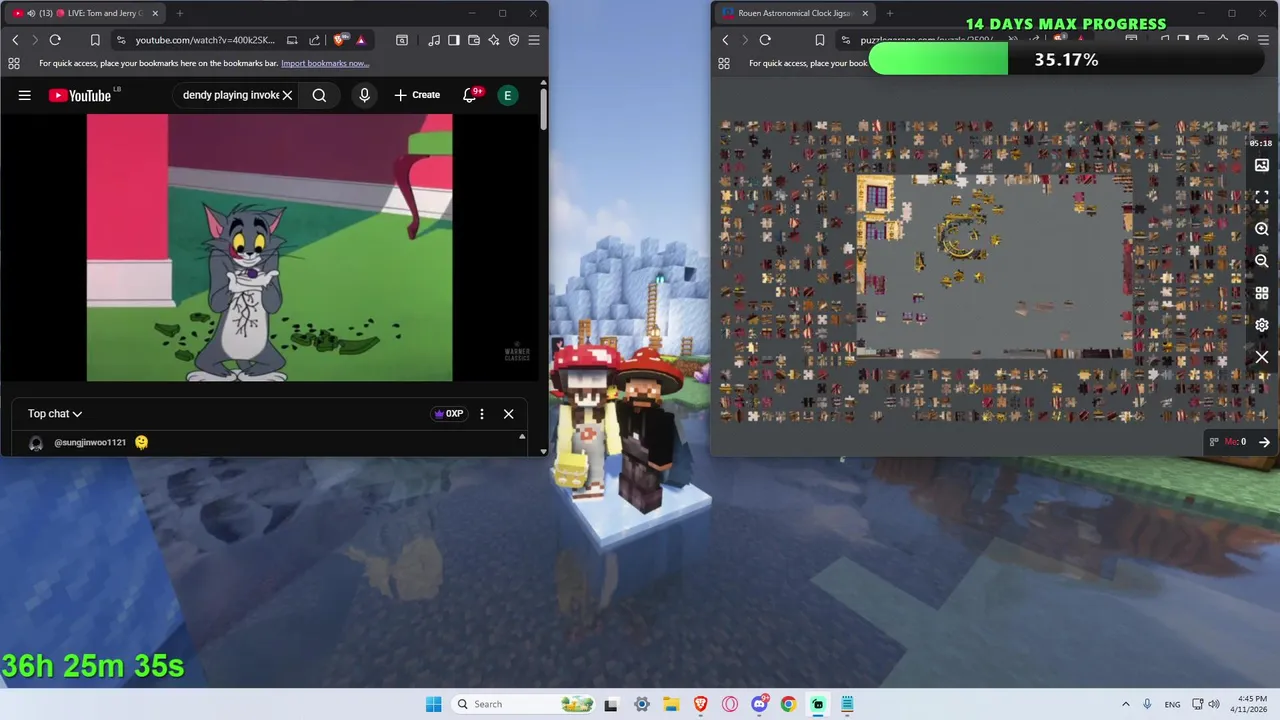Viewport: 1280px width, 720px height.
Task: Show hidden system tray icons chevron
Action: coord(1125,704)
